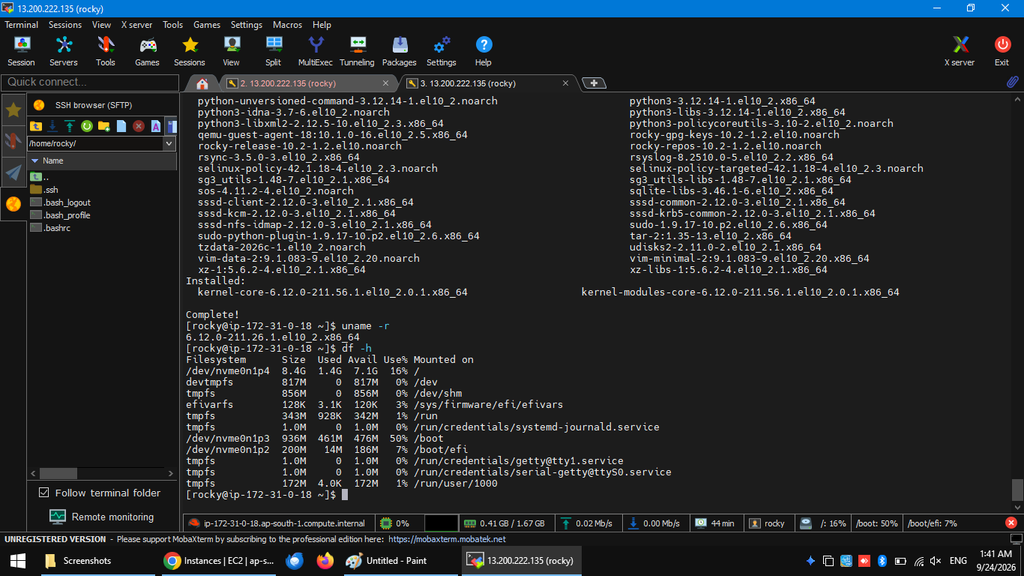Click the SFTP refresh folder icon
Viewport: 1024px width, 576px height.
point(87,126)
